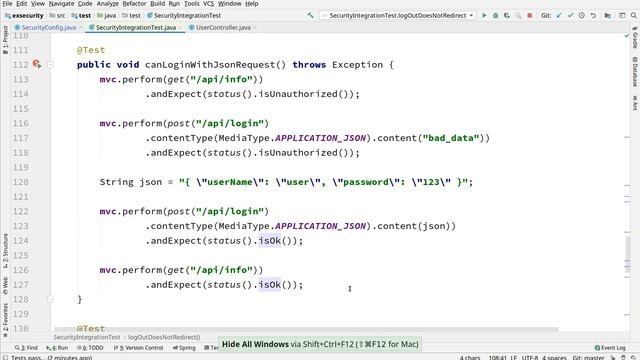
Task: Click the canLoginWithJsonRequest method name
Action: coord(211,64)
